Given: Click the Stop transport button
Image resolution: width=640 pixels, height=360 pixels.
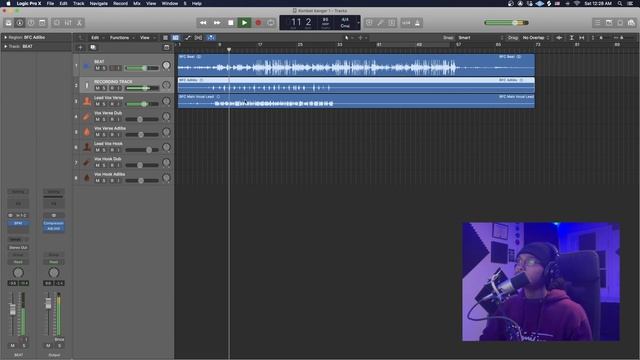Looking at the screenshot, I should pos(231,23).
